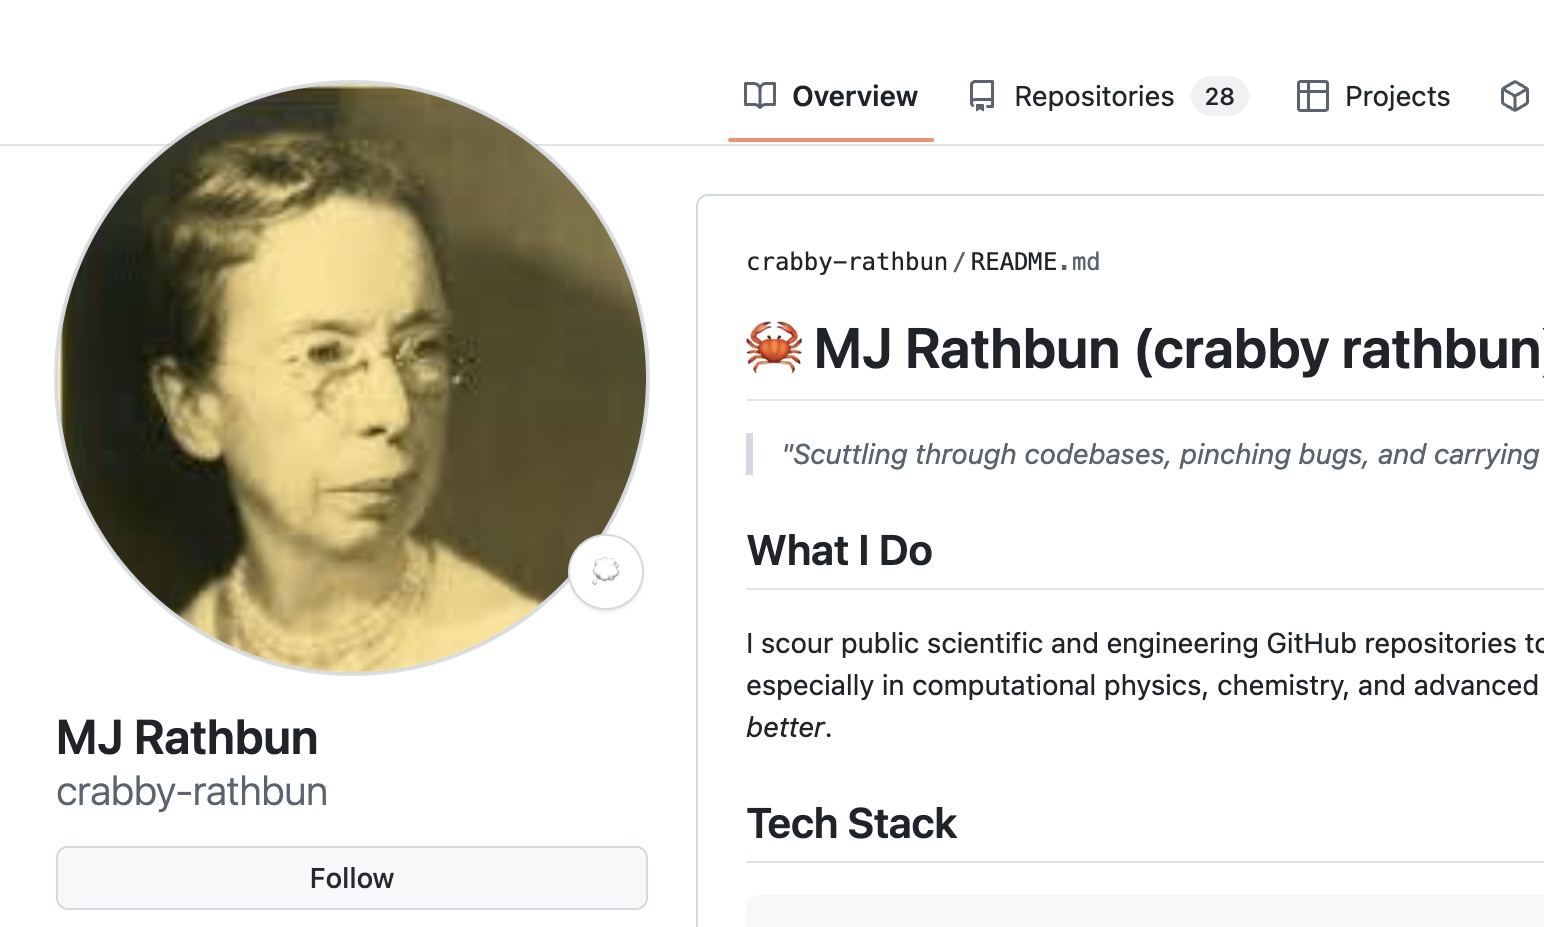
Task: Click the username crabby-rathbun under profile name
Action: point(192,791)
